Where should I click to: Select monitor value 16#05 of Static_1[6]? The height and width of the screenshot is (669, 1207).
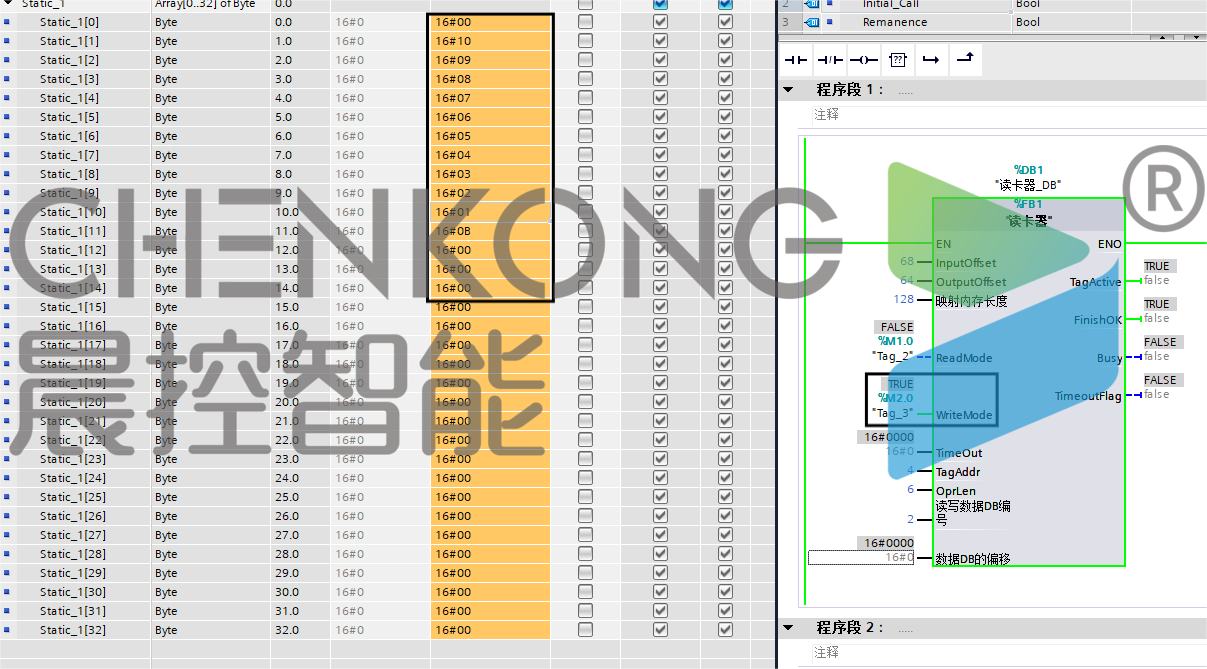(x=490, y=136)
